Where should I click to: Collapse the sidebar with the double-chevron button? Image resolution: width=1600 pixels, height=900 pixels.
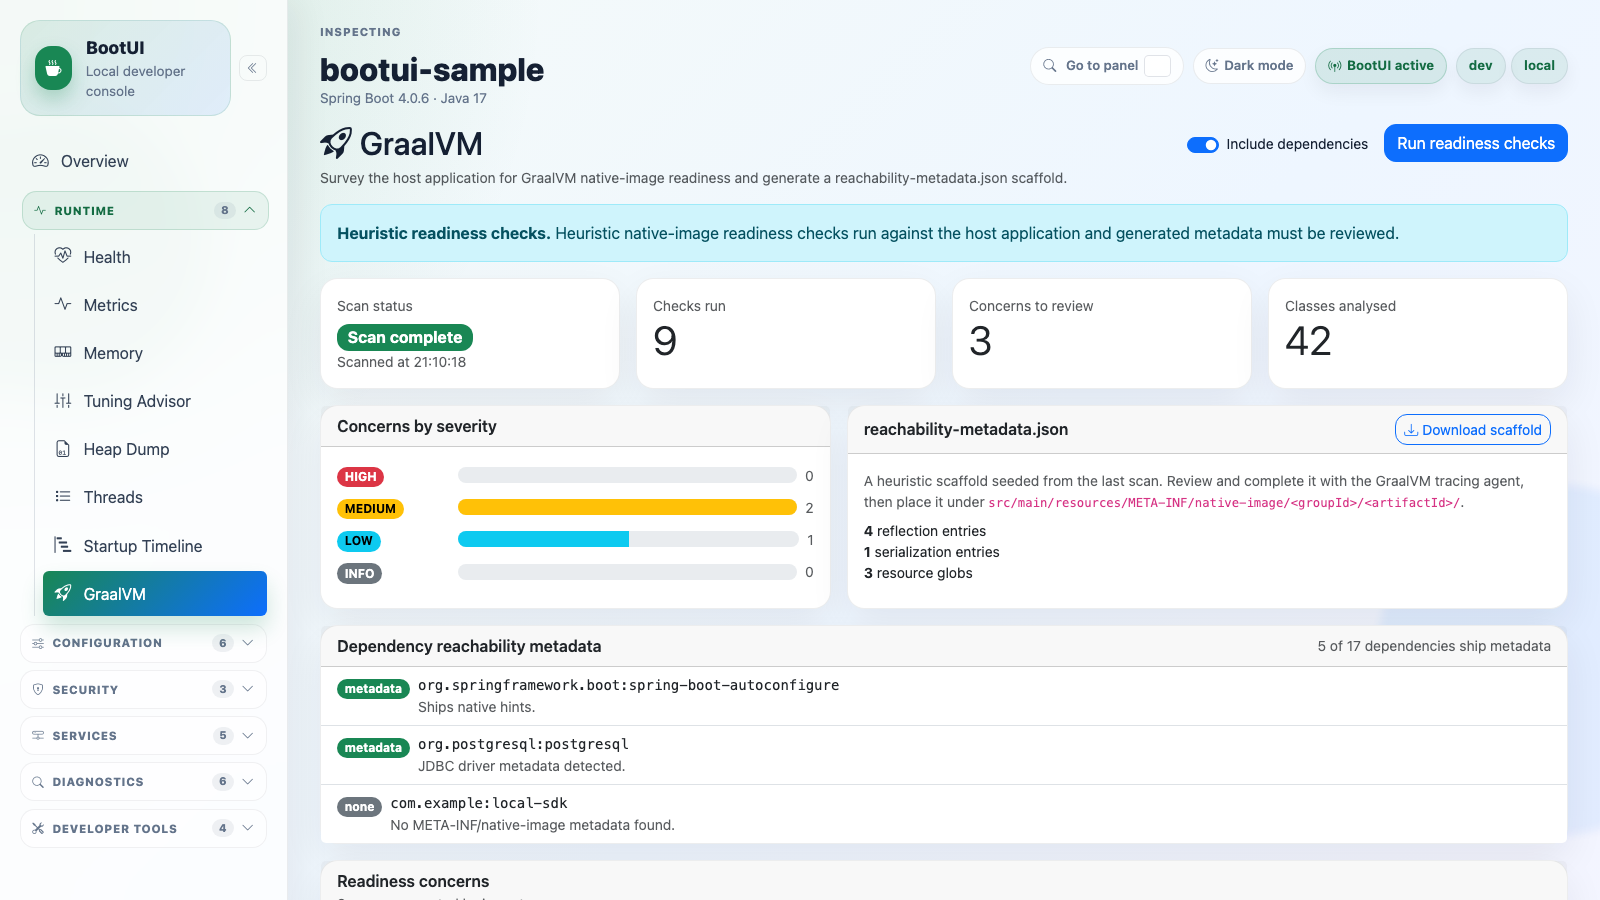pos(252,68)
